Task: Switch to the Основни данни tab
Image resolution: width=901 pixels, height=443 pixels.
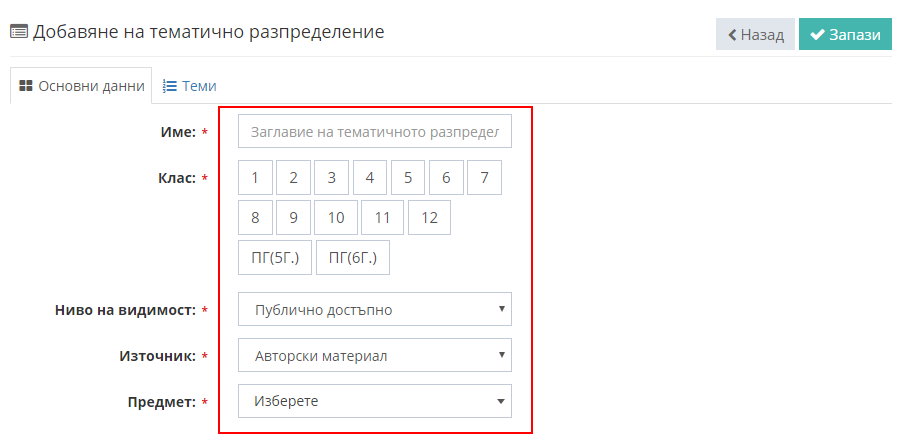Action: (x=81, y=86)
